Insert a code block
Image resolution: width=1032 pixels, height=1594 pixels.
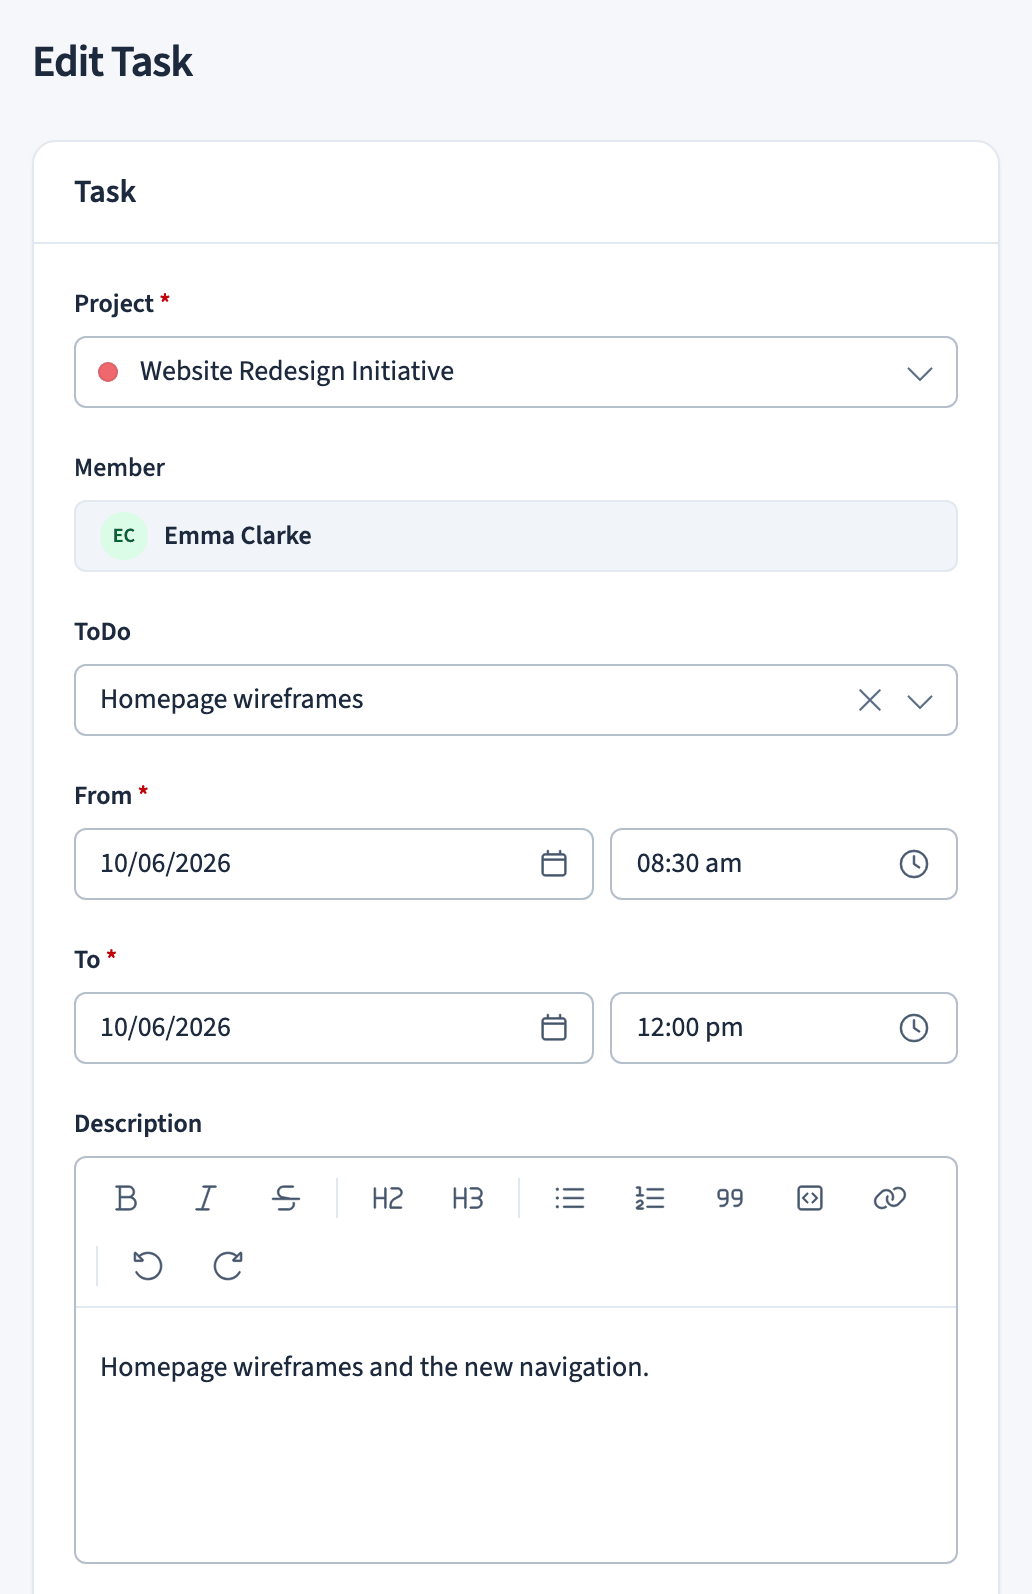810,1198
